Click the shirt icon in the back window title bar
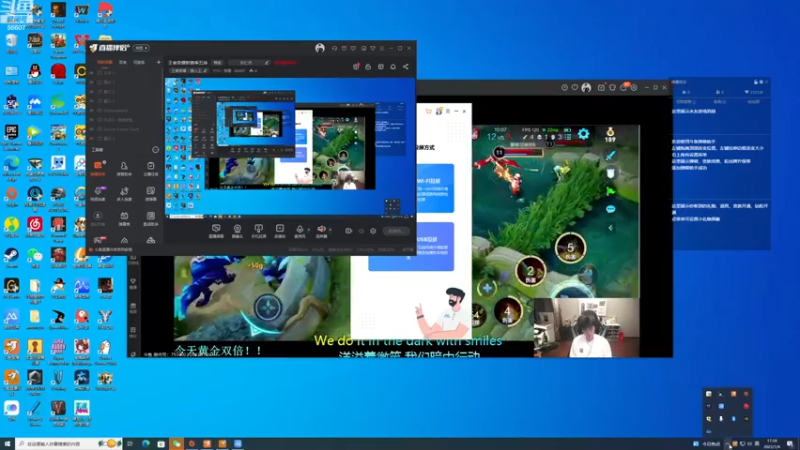Viewport: 800px width, 450px height. [x=612, y=88]
